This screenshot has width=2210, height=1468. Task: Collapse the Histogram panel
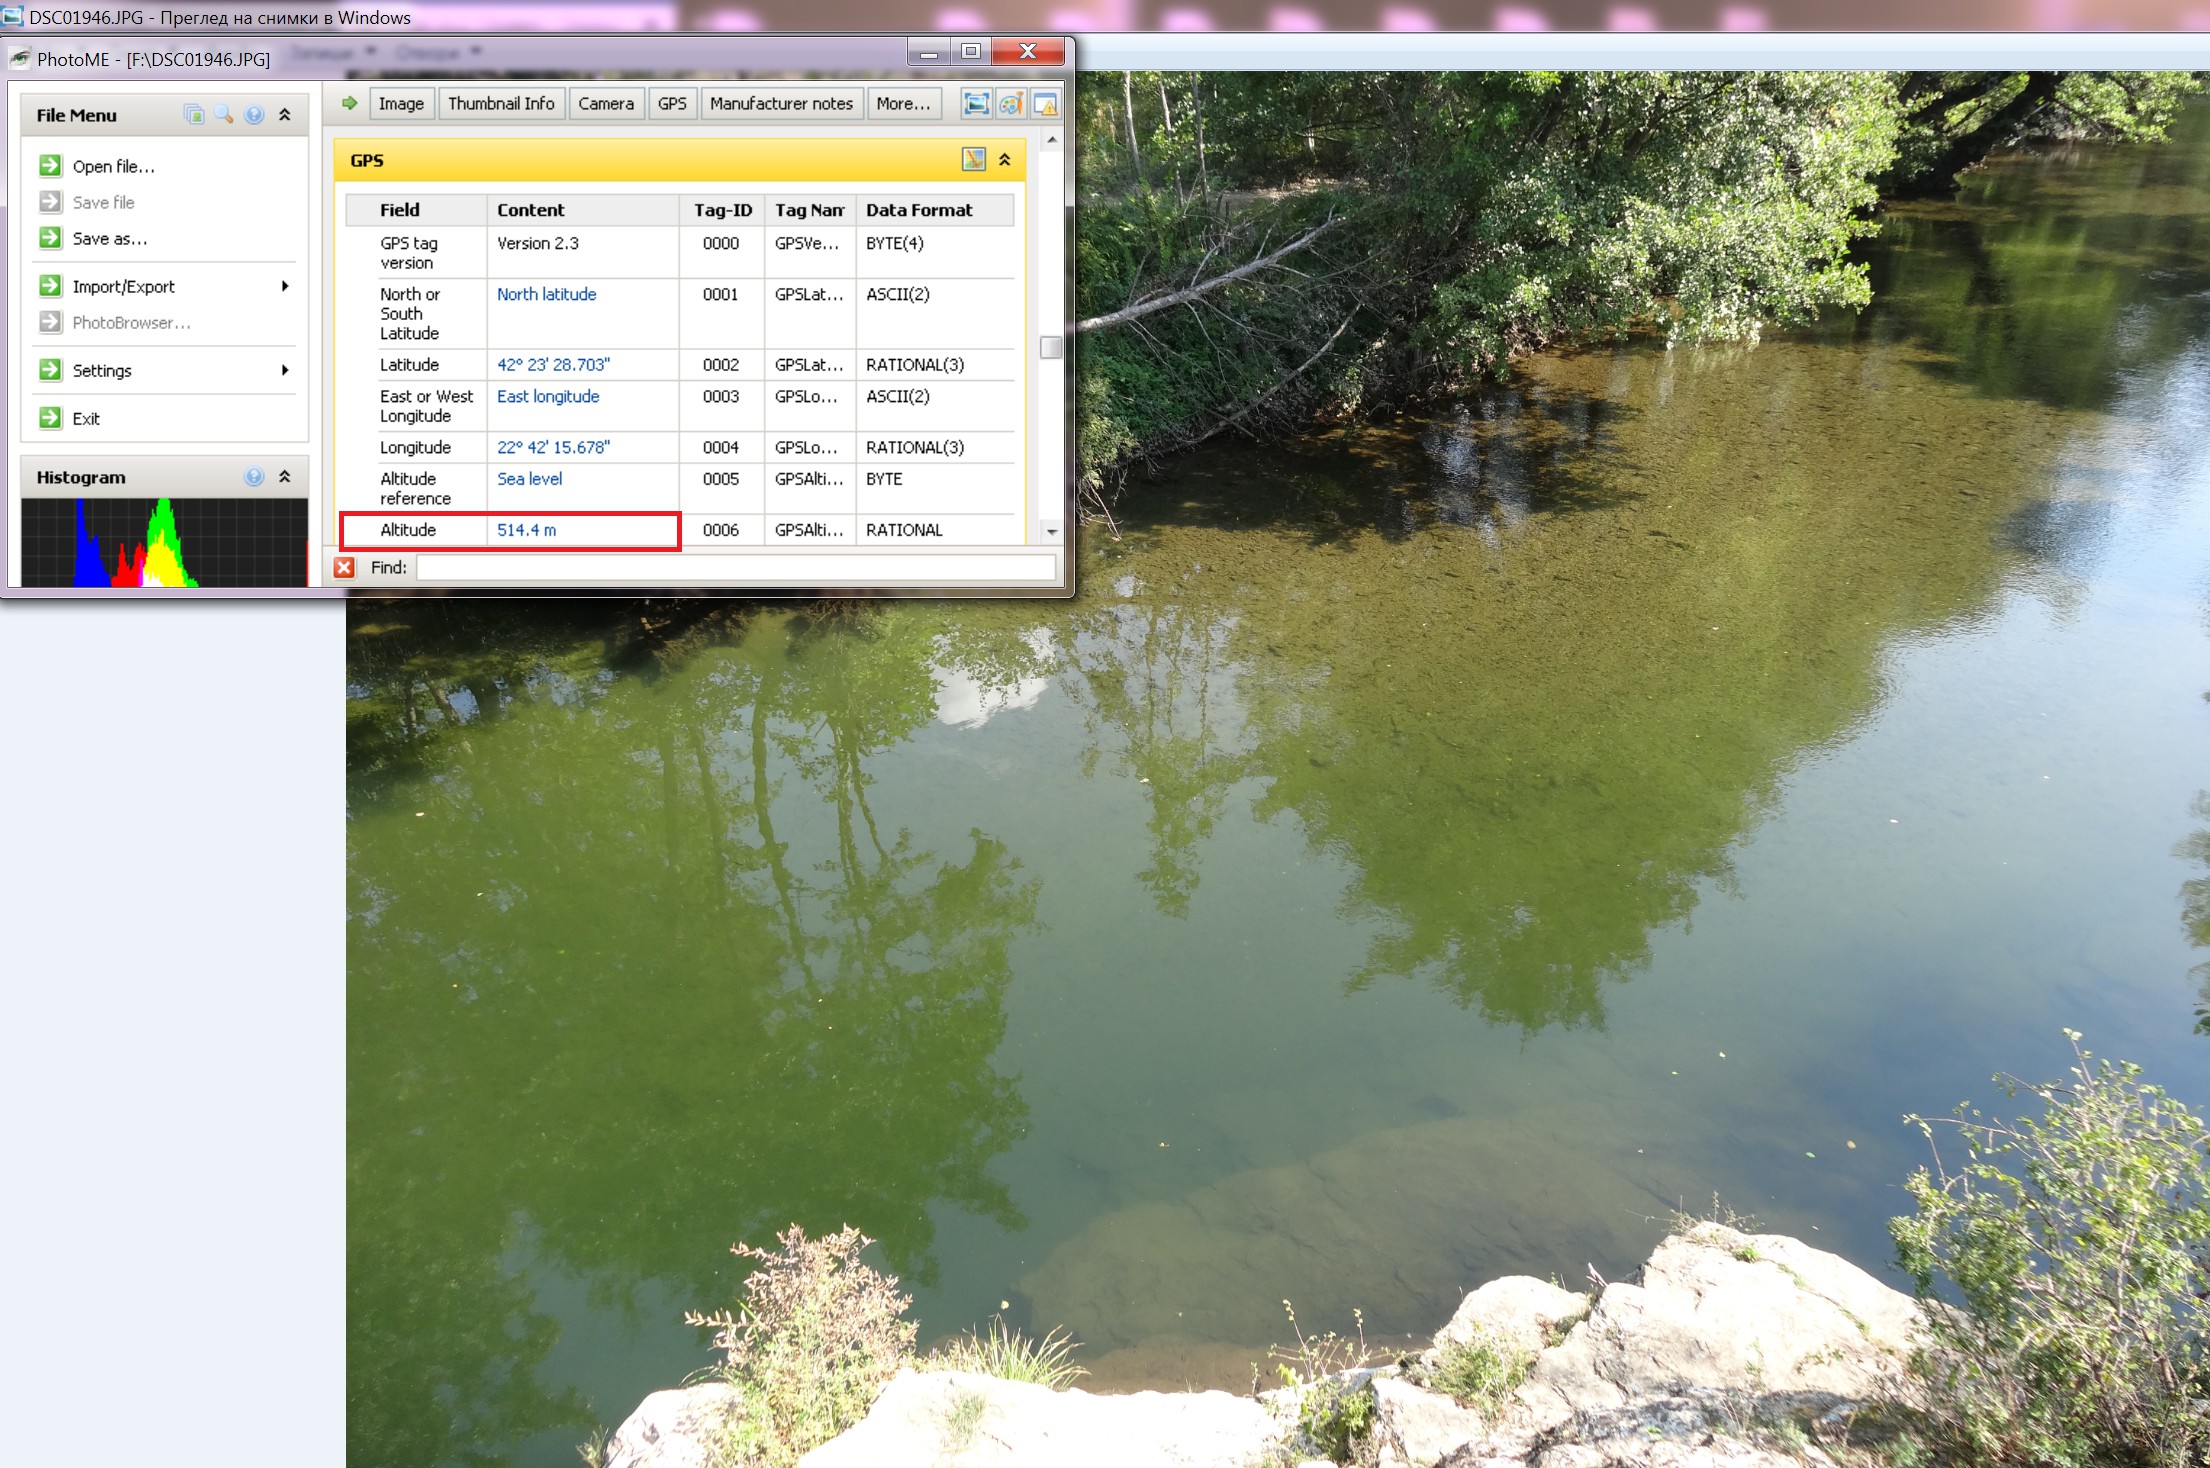(x=285, y=477)
